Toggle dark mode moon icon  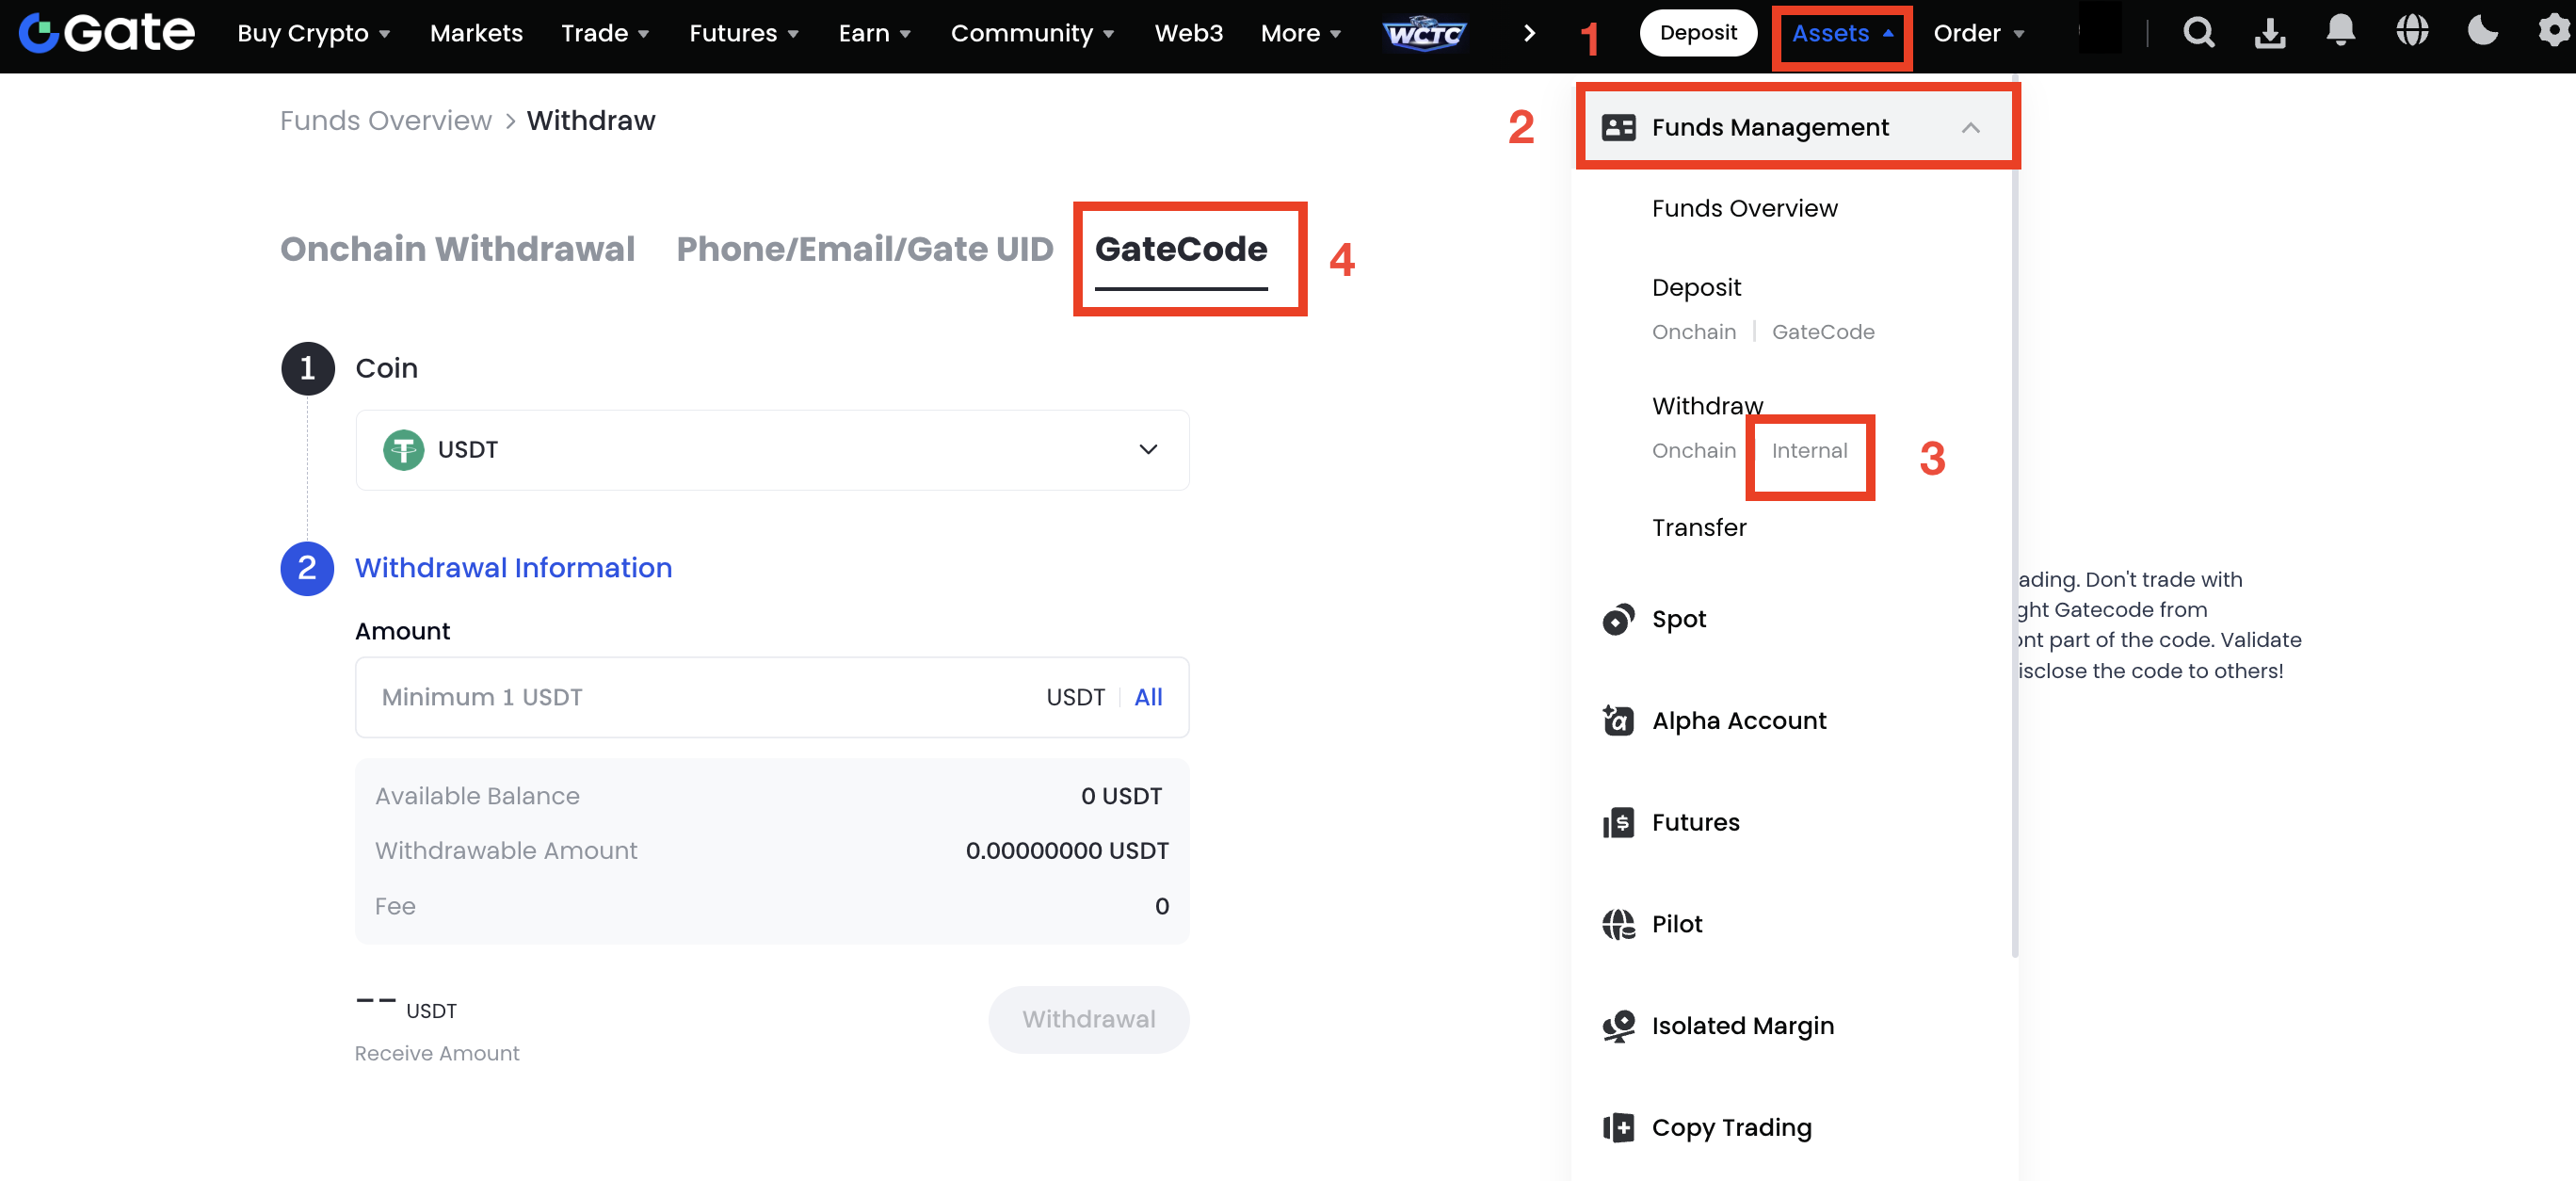pyautogui.click(x=2482, y=31)
